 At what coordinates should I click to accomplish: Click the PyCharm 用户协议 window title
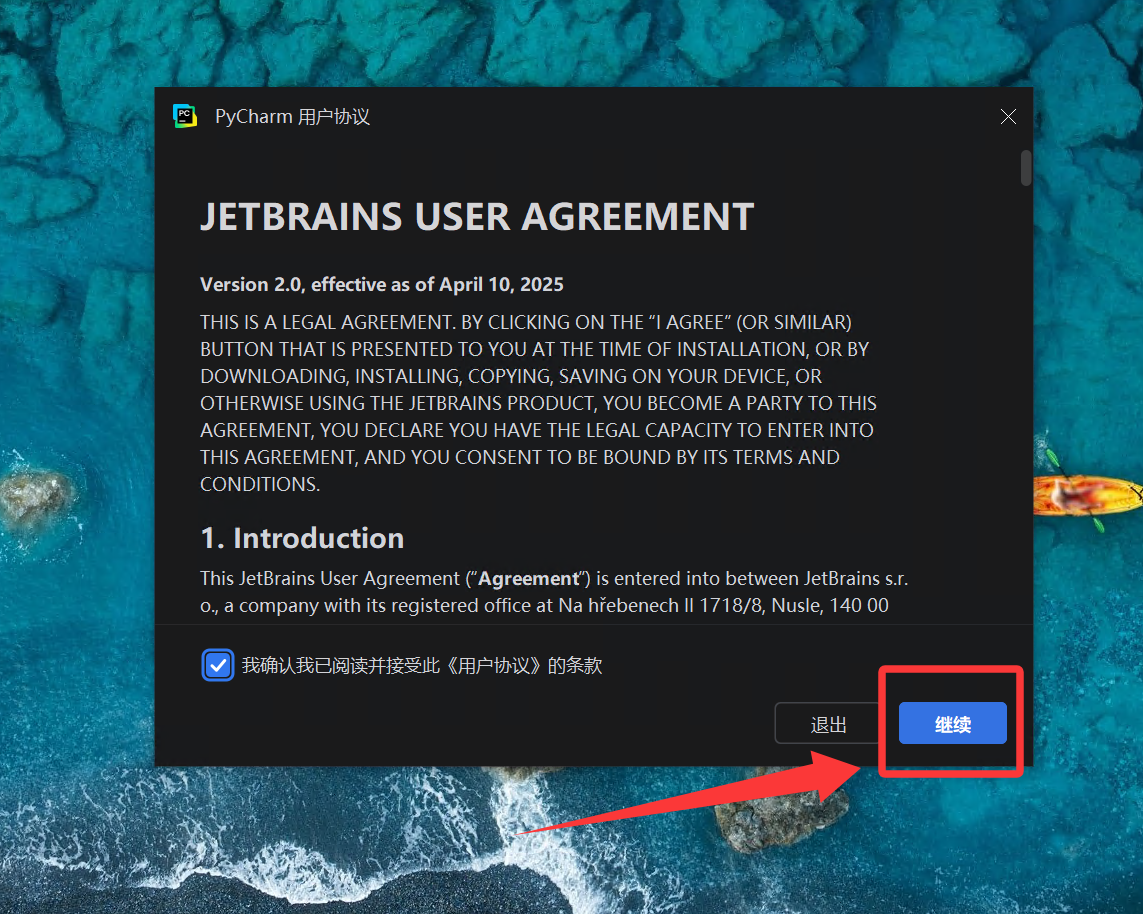pyautogui.click(x=292, y=117)
